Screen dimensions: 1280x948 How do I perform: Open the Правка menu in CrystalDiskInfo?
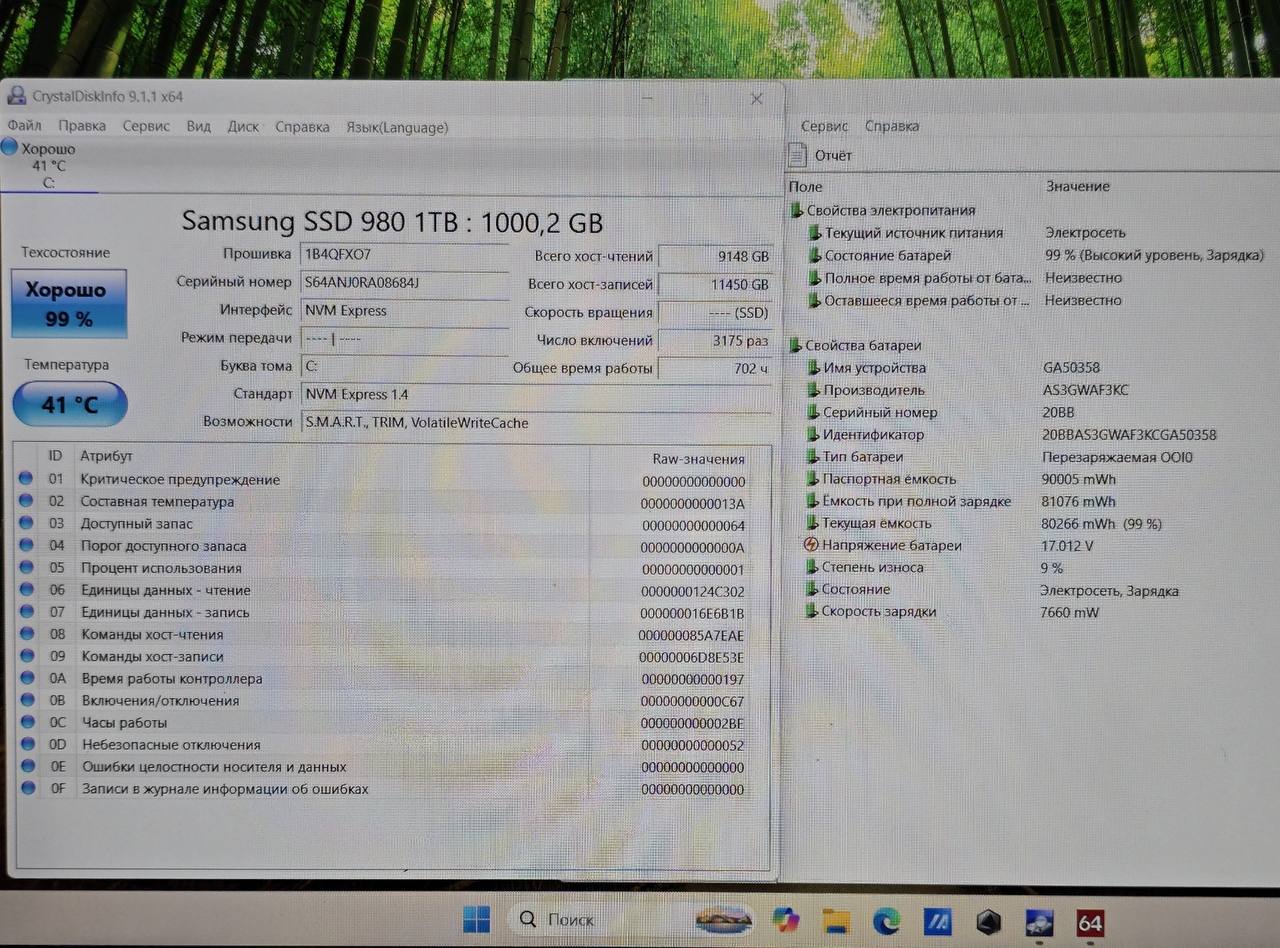click(x=82, y=126)
